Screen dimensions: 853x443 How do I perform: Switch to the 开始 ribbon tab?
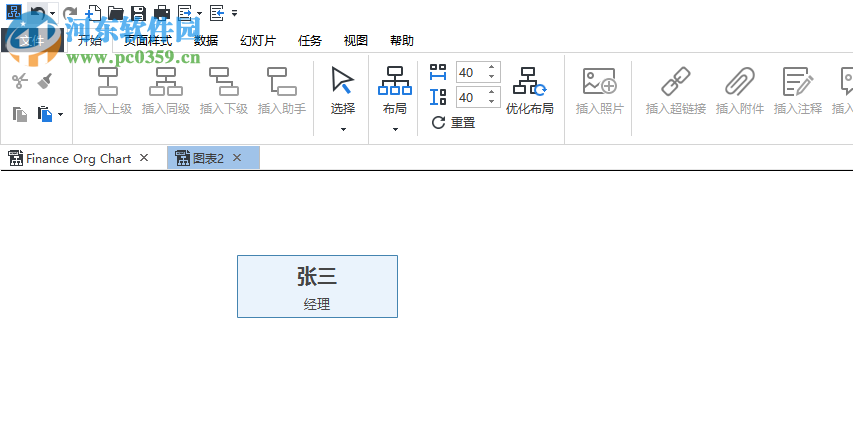[x=89, y=40]
